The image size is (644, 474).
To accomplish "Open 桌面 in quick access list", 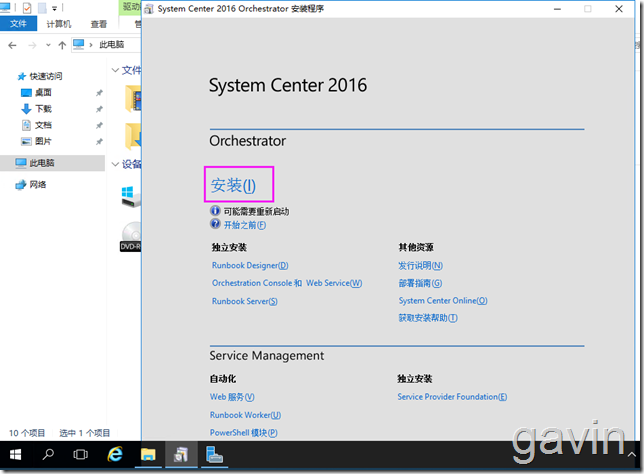I will [43, 92].
